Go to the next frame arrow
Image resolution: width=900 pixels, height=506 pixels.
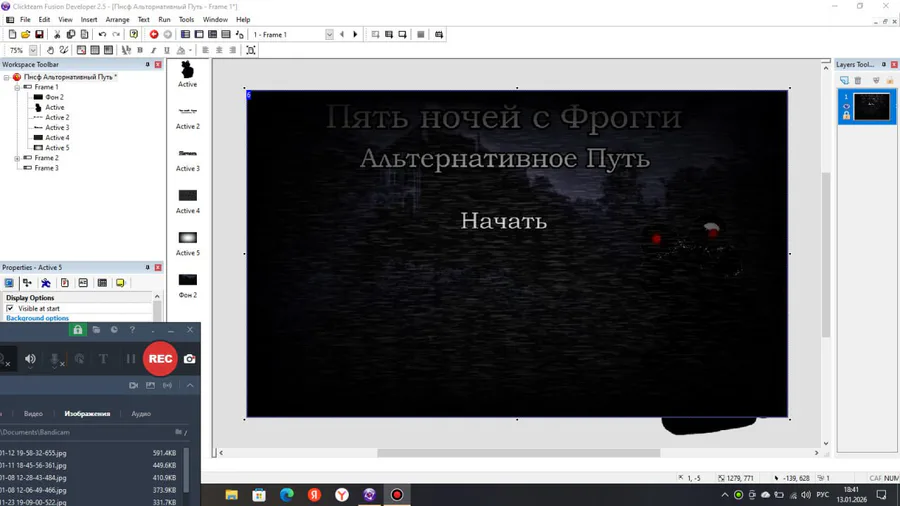click(x=355, y=34)
